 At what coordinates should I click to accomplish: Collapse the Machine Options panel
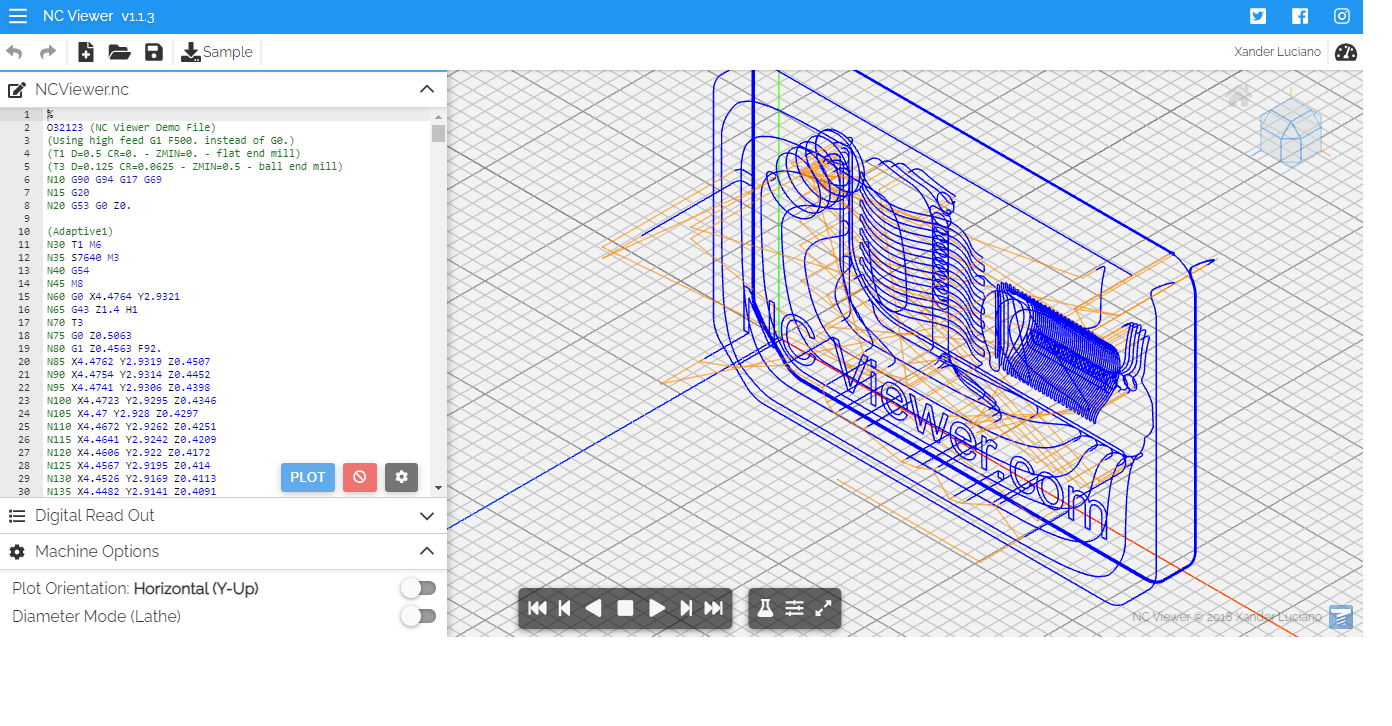tap(427, 552)
